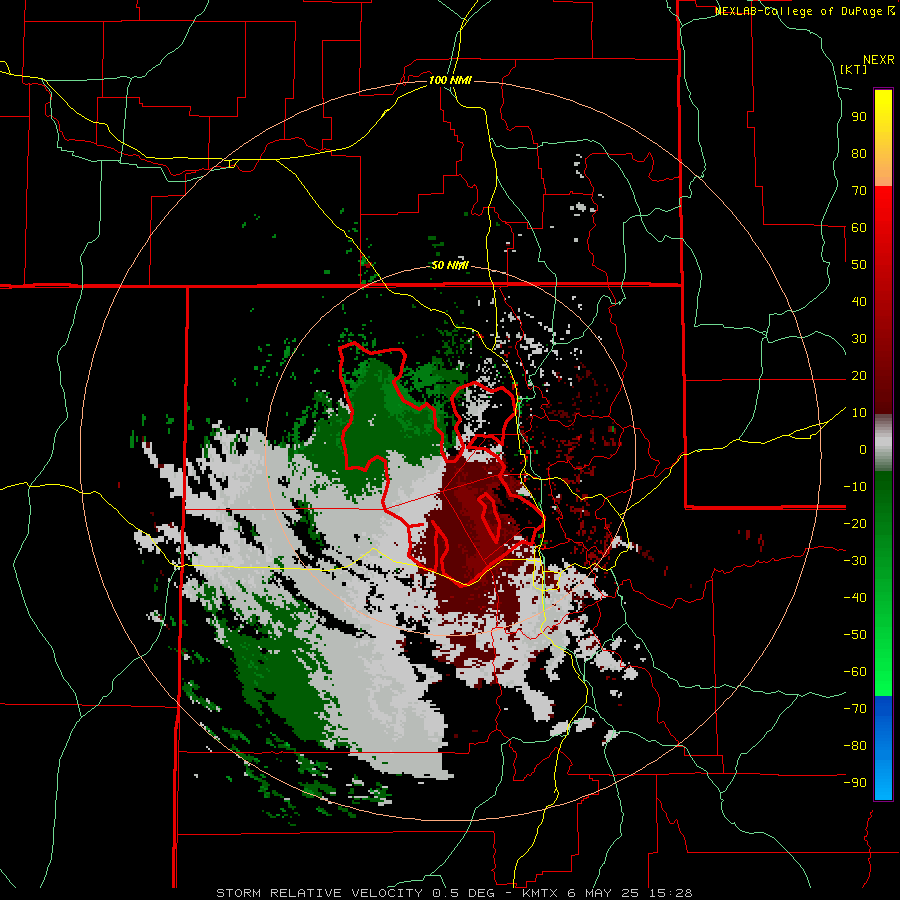
Task: Click the 60 value on velocity scale
Action: [x=859, y=227]
